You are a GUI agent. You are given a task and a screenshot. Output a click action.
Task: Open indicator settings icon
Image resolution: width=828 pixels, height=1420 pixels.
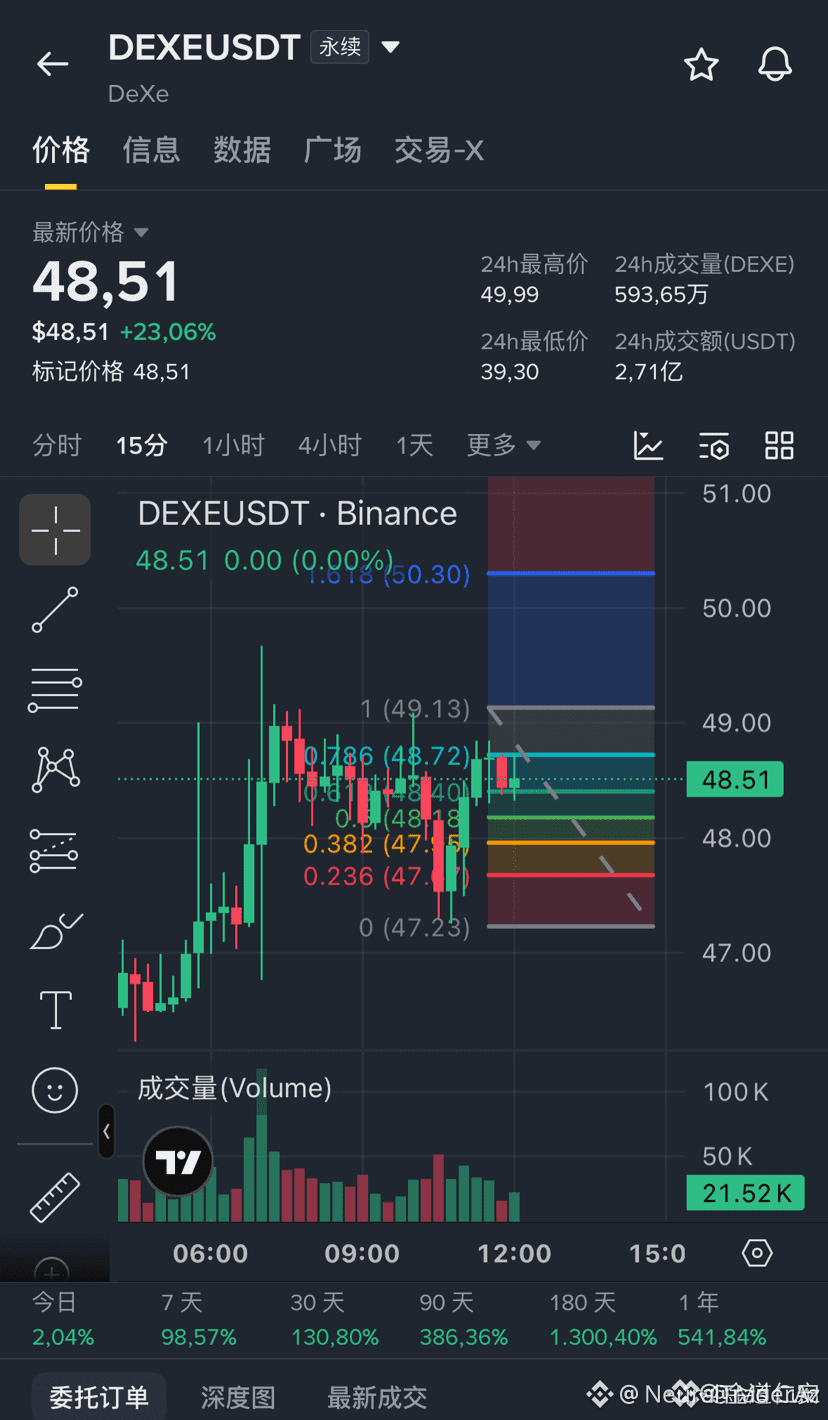[x=714, y=446]
